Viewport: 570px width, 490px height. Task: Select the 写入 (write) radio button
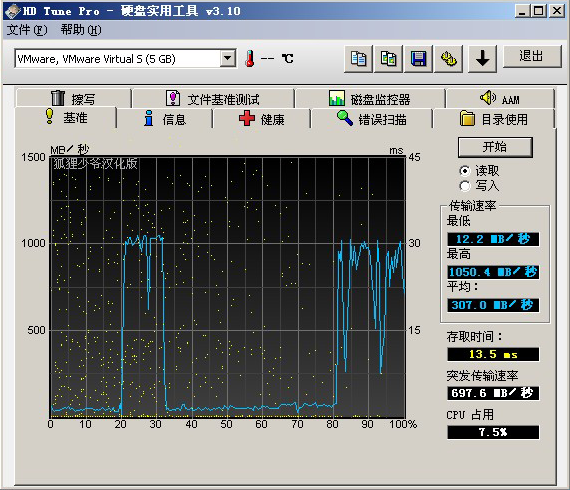coord(465,186)
